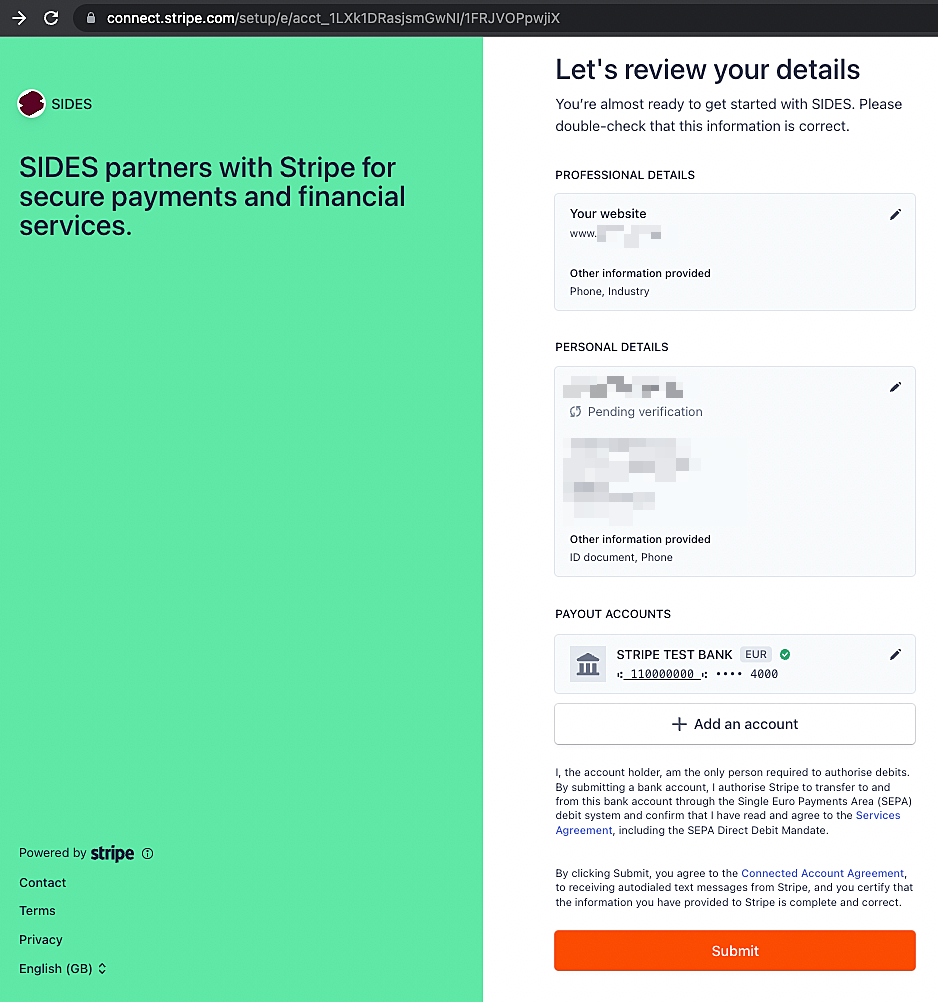938x1002 pixels.
Task: Open the Privacy footer link
Action: tap(41, 939)
